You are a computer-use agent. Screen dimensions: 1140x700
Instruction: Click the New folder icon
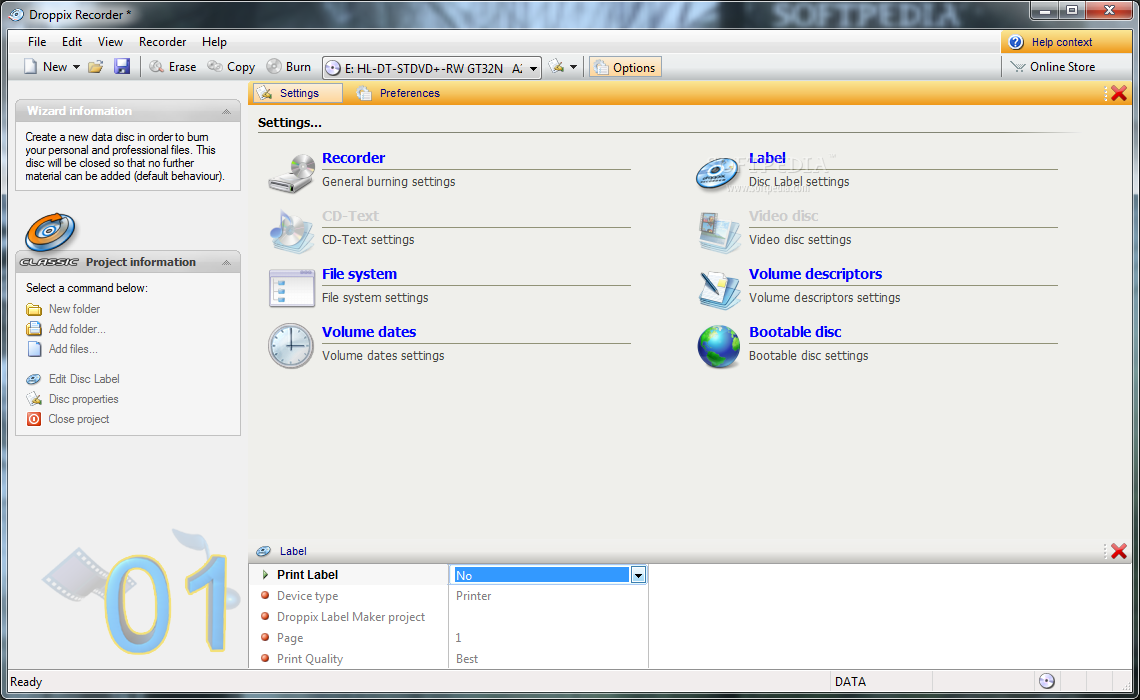(34, 309)
